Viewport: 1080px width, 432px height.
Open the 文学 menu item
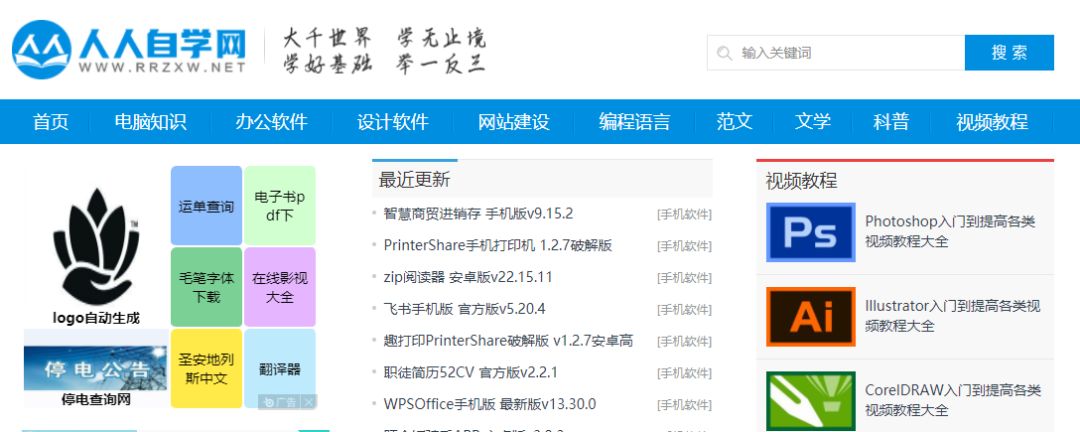point(813,122)
